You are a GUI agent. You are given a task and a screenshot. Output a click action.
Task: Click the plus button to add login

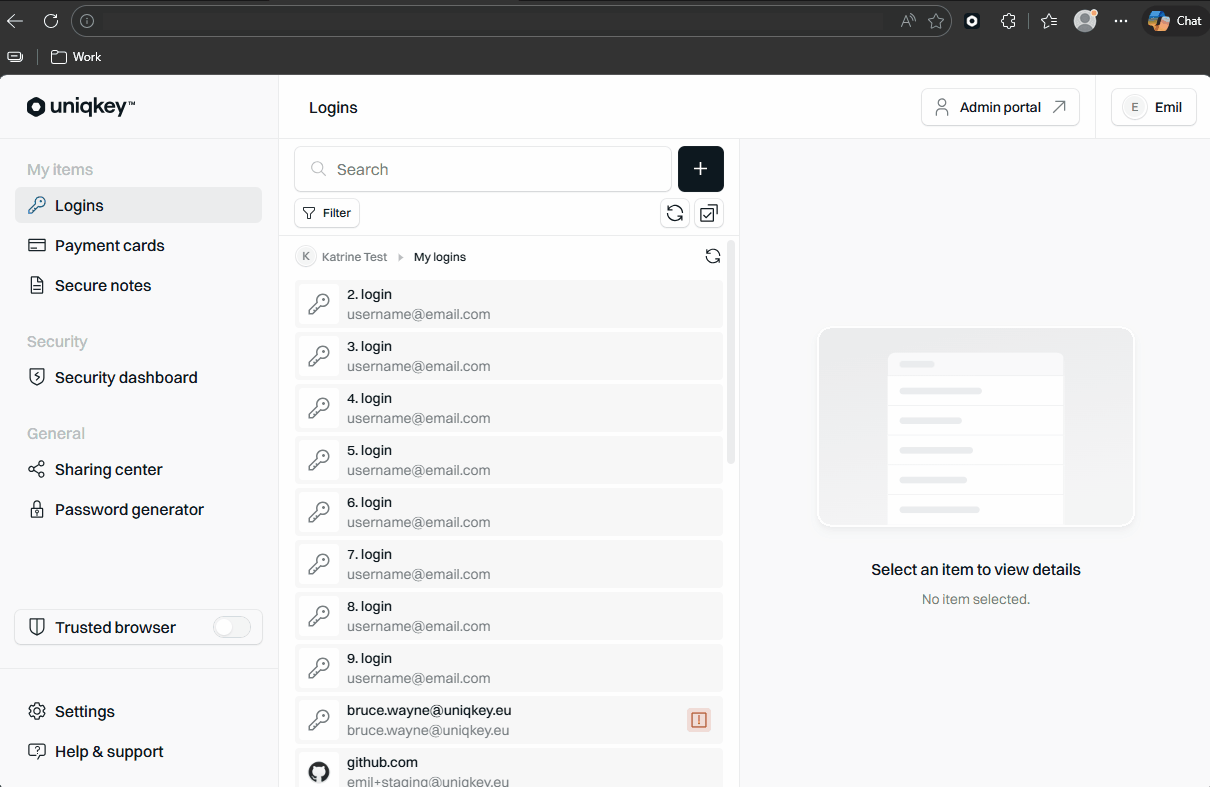click(x=700, y=169)
